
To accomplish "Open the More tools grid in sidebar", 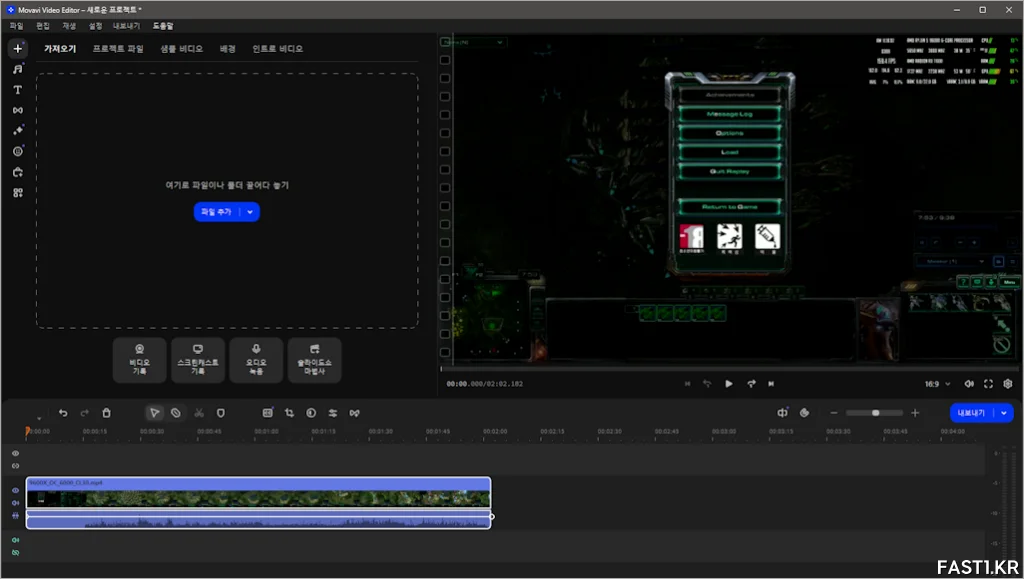I will (18, 193).
